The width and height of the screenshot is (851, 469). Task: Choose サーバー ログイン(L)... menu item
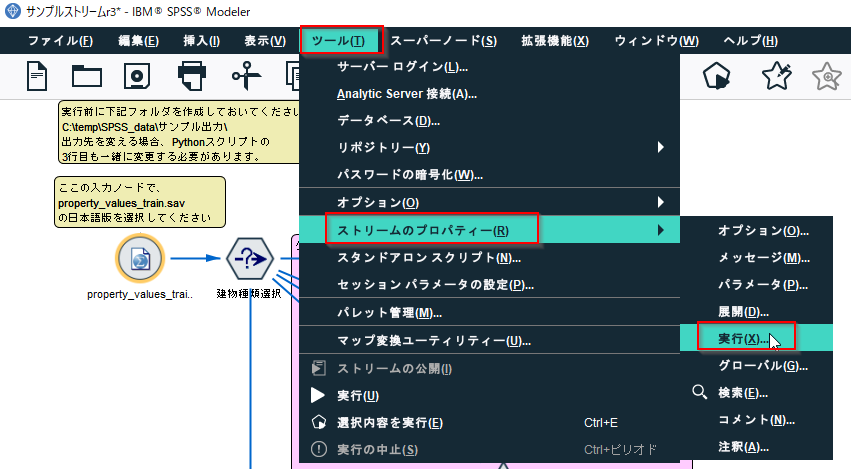[x=489, y=67]
